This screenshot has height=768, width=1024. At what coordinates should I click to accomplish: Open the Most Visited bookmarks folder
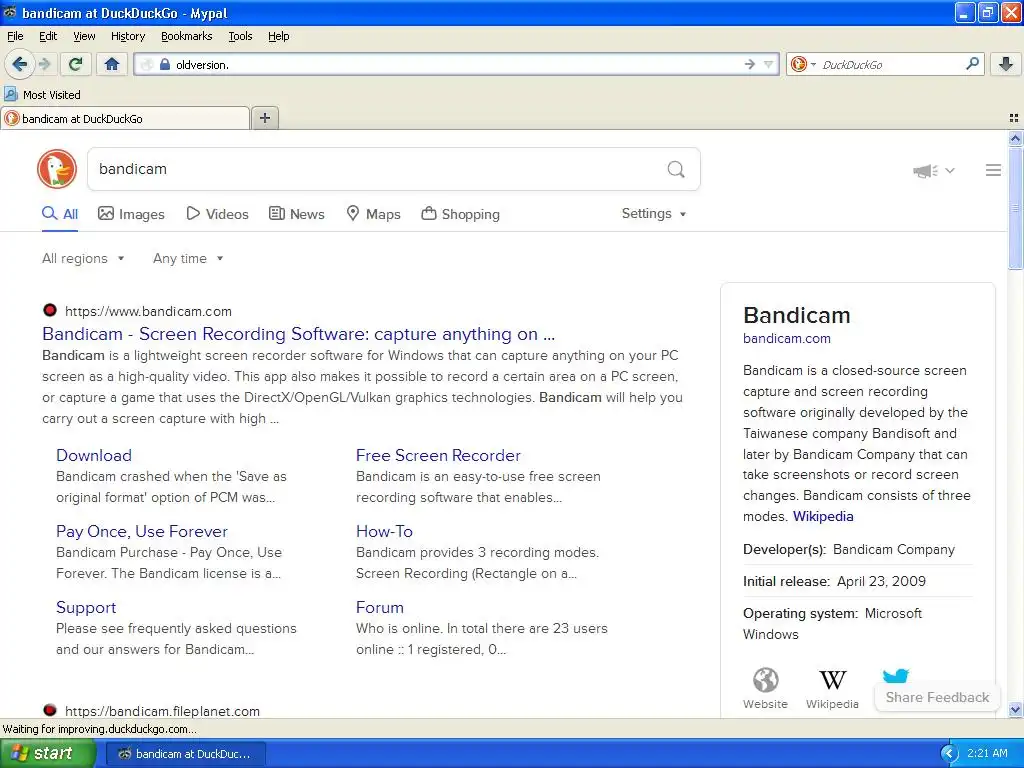pos(42,95)
